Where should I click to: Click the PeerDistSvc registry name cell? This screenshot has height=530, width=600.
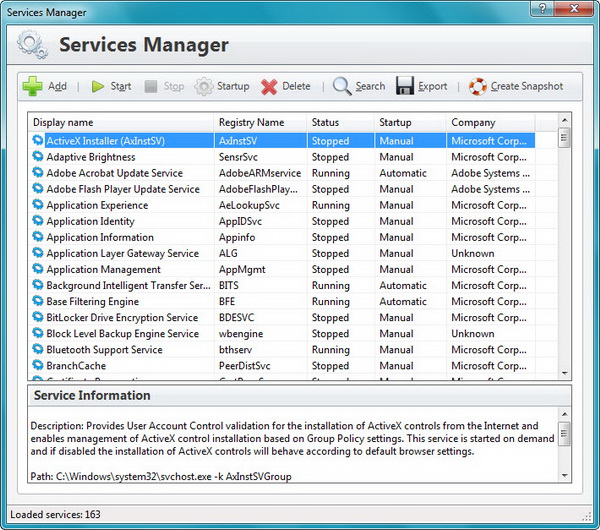tap(245, 366)
